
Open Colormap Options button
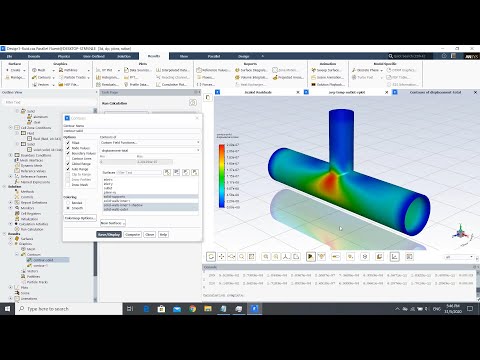coord(80,218)
